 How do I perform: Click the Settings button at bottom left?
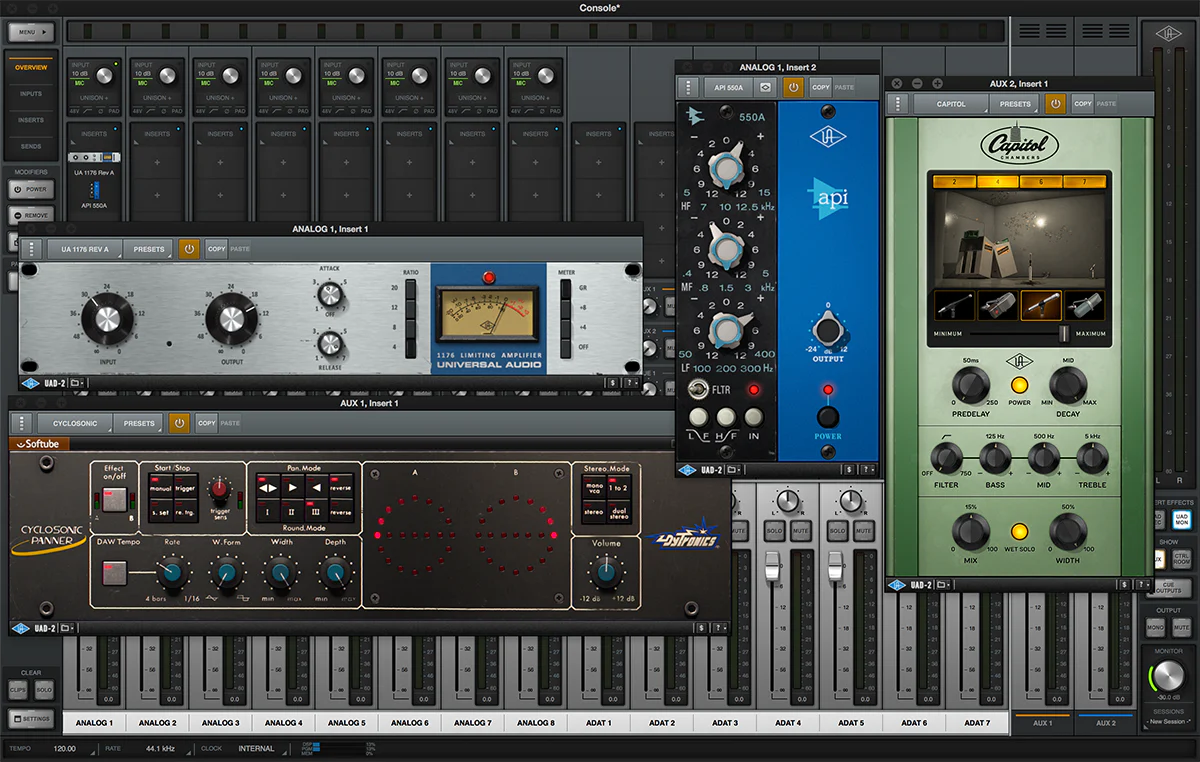pos(31,718)
